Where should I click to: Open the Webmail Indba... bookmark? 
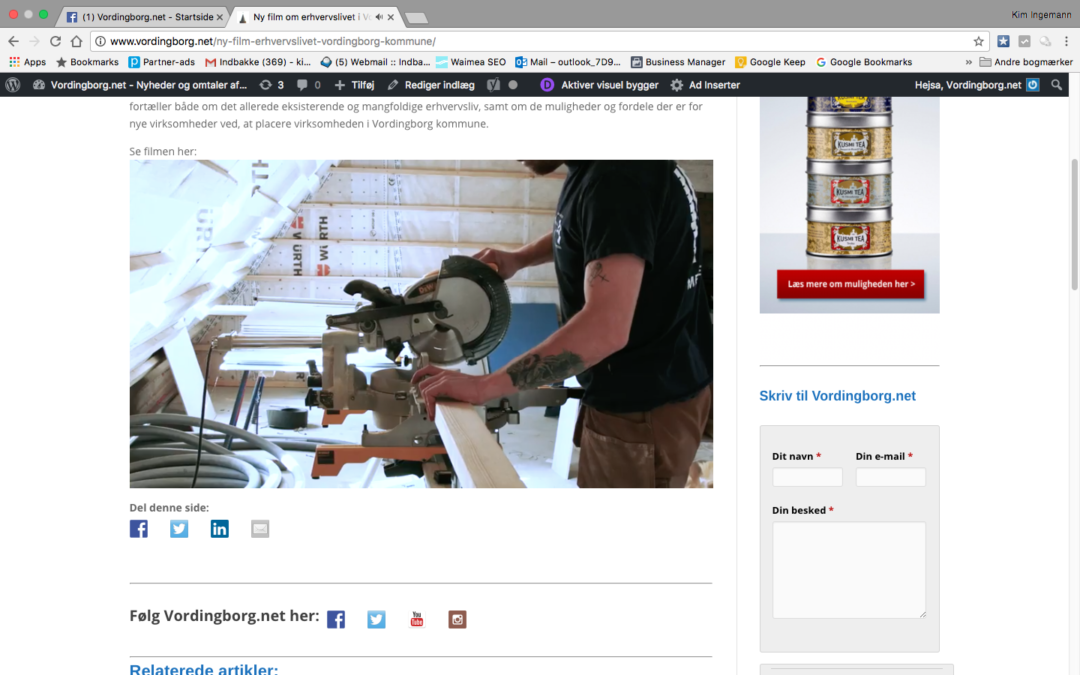[x=375, y=62]
